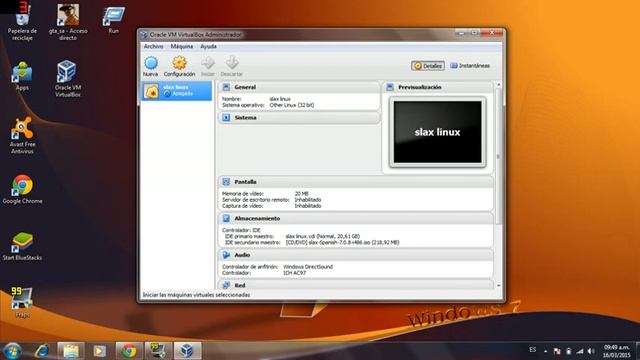This screenshot has height=360, width=640.
Task: Click the '20 MB' video memory value
Action: [x=302, y=193]
